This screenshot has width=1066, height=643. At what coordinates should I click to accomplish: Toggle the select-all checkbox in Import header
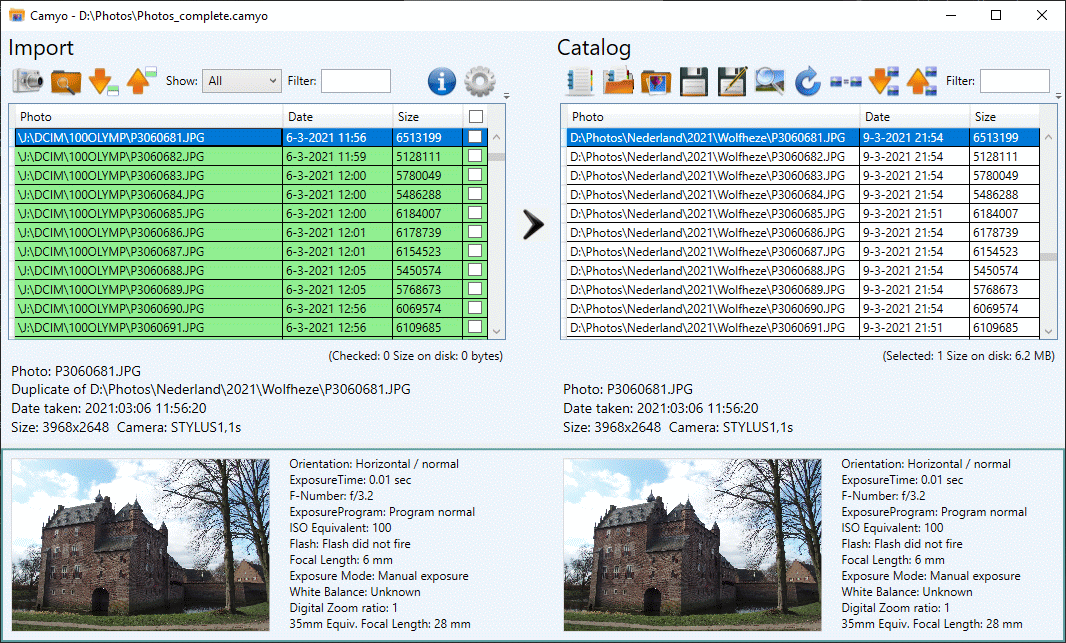tap(476, 116)
